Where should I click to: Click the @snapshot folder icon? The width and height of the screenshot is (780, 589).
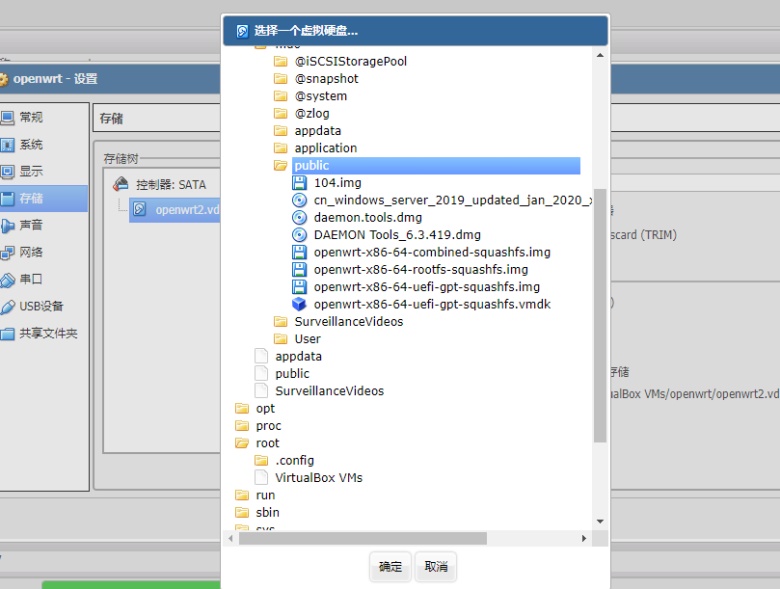point(281,79)
